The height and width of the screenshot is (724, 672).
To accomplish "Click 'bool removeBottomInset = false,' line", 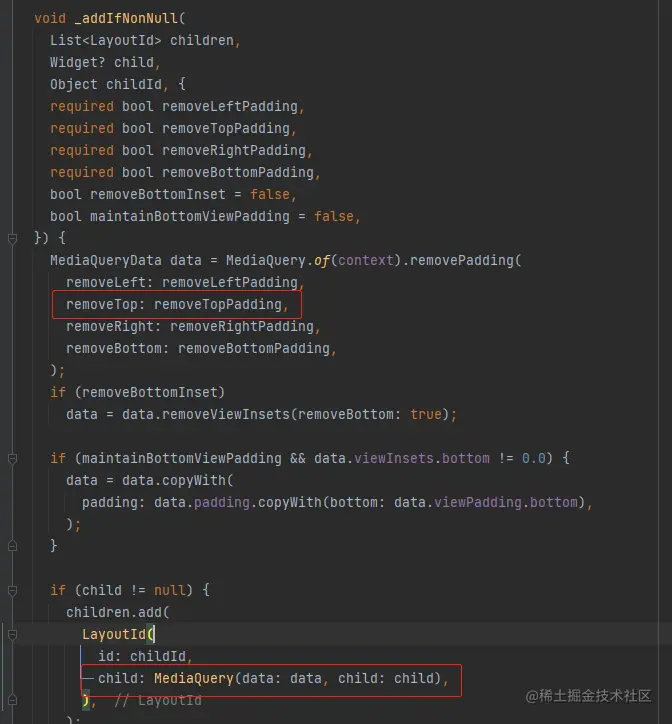I will [x=173, y=194].
